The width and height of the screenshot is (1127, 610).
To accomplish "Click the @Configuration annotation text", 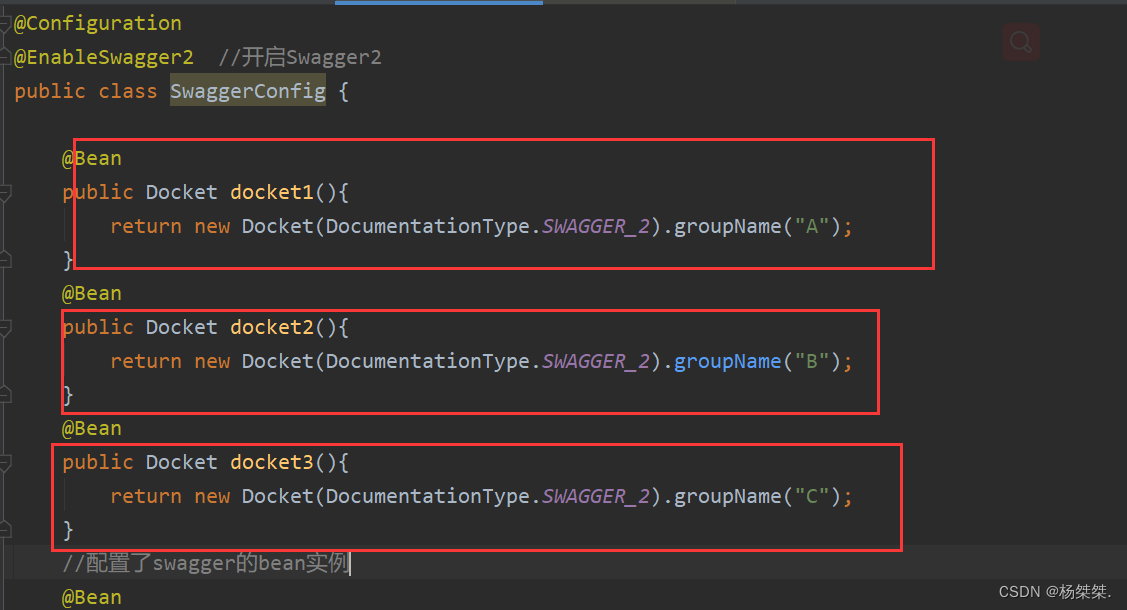I will 98,24.
